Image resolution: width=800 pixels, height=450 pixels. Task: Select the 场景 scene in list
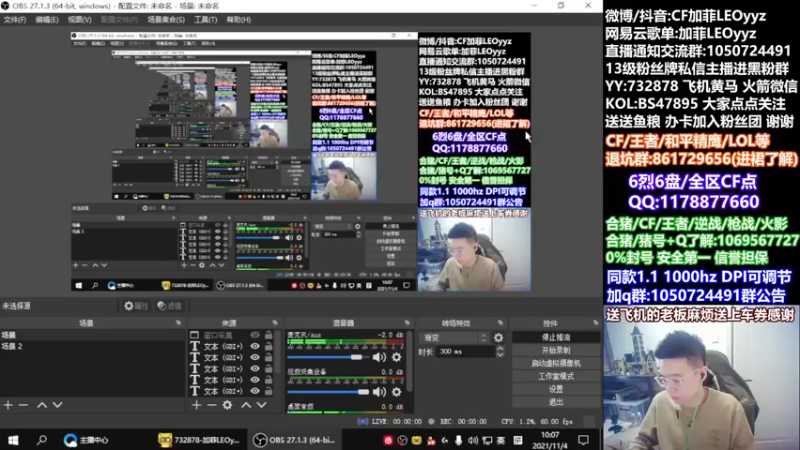(92, 335)
